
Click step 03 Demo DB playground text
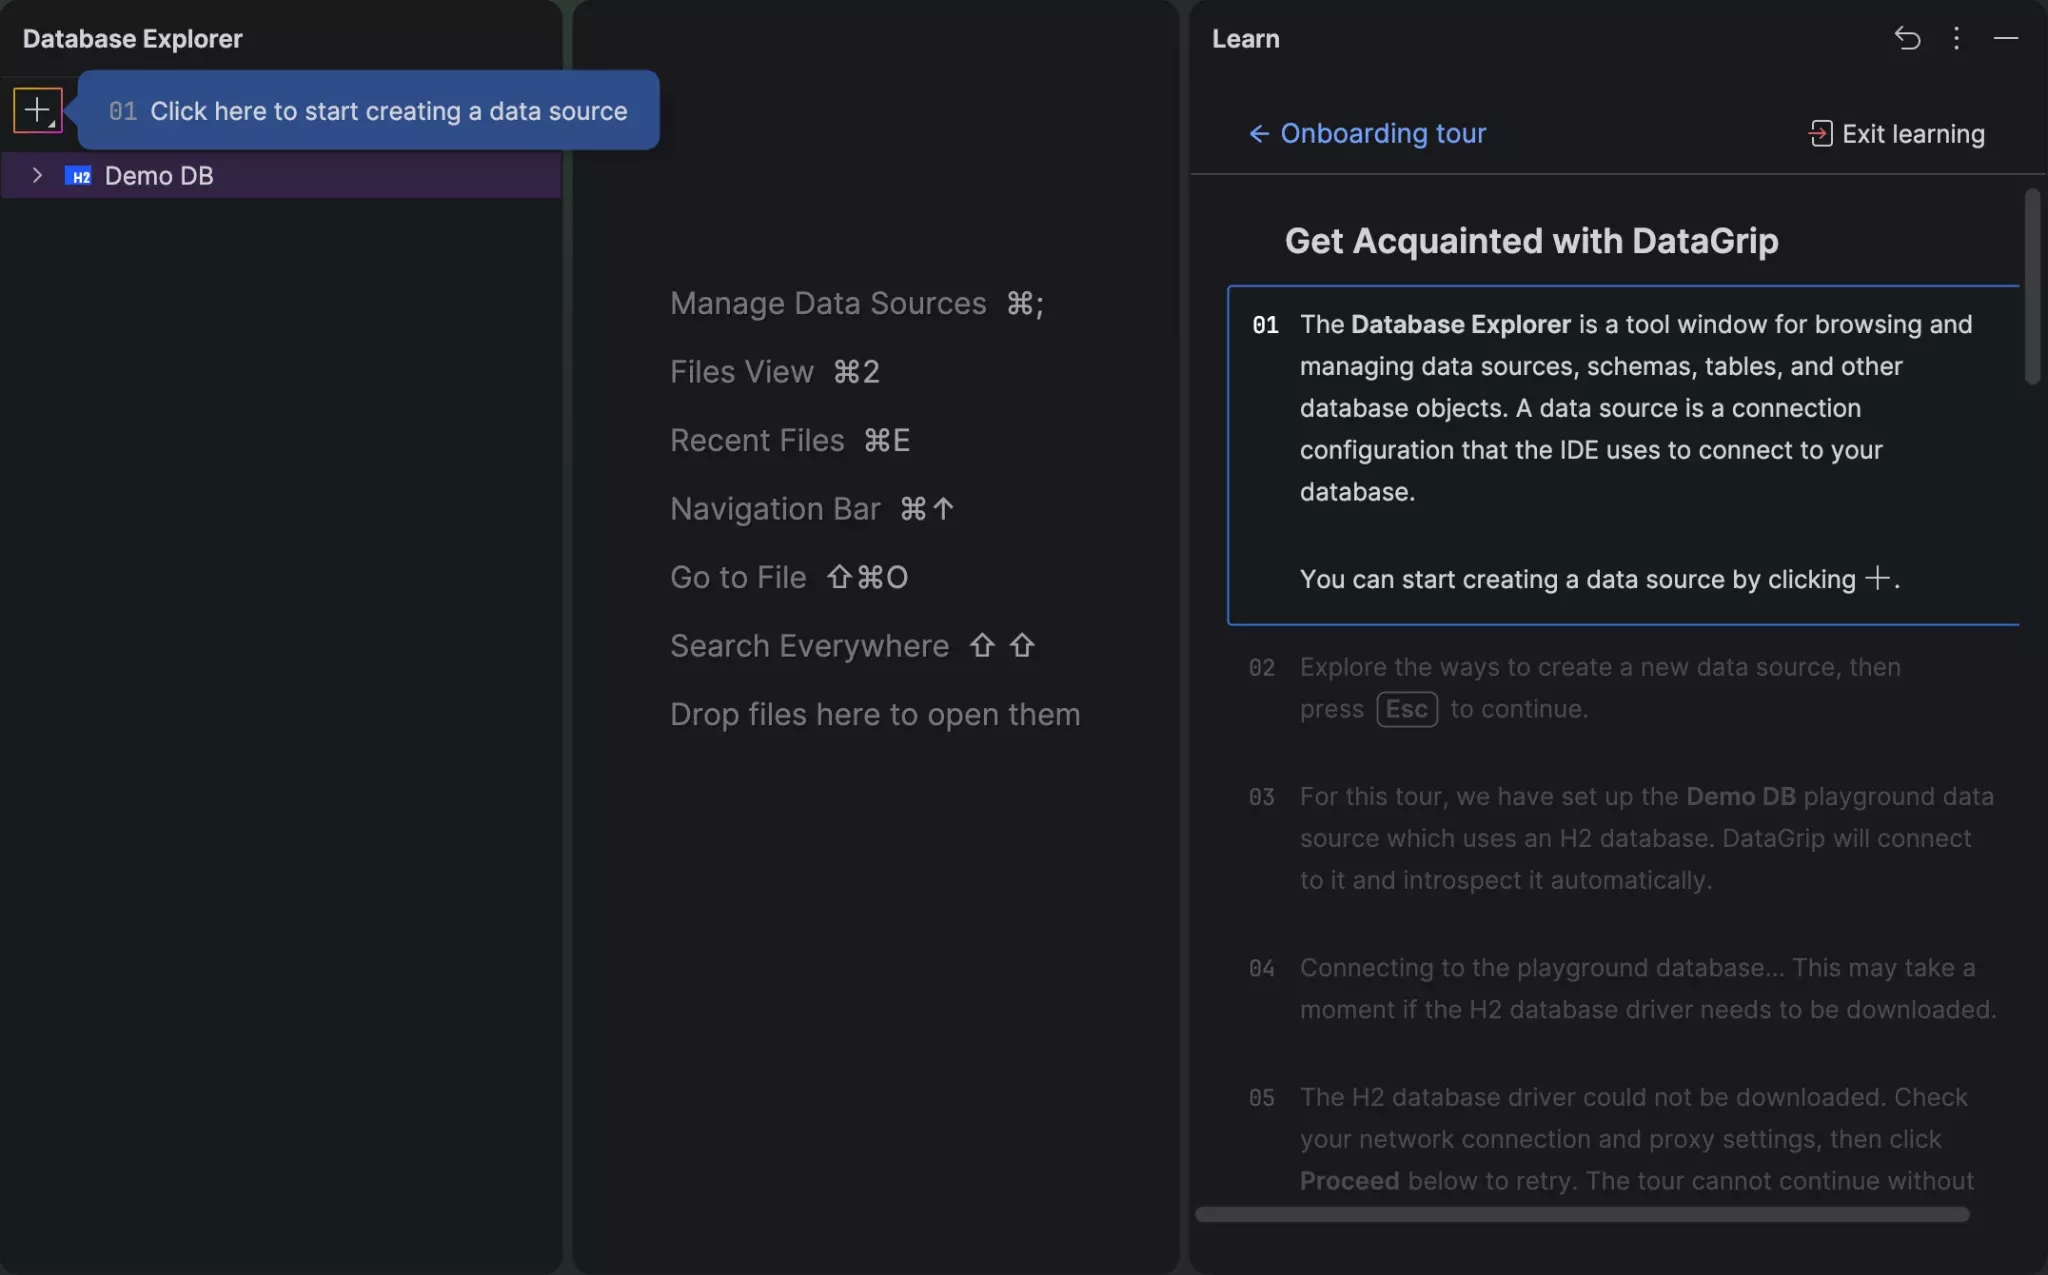click(1646, 838)
